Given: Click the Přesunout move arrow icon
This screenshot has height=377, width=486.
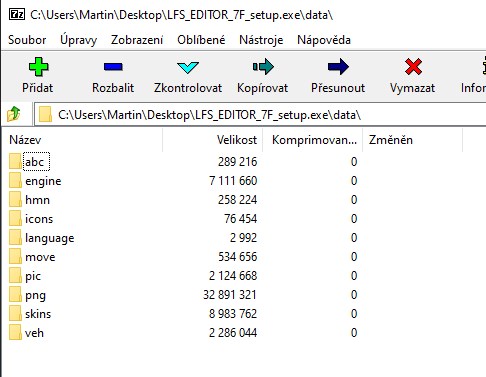Looking at the screenshot, I should coord(338,67).
